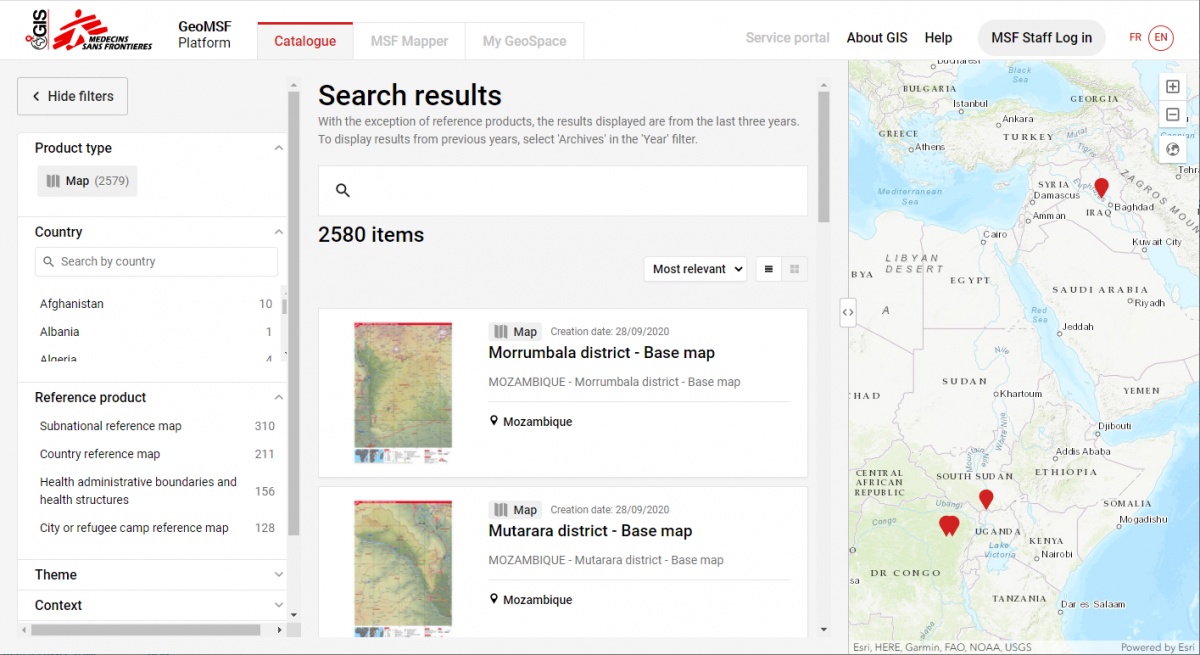The width and height of the screenshot is (1200, 655).
Task: Switch language to FR
Action: point(1135,37)
